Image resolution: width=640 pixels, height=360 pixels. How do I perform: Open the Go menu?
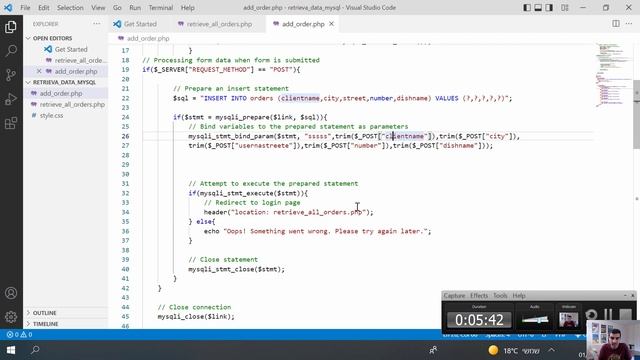point(117,7)
